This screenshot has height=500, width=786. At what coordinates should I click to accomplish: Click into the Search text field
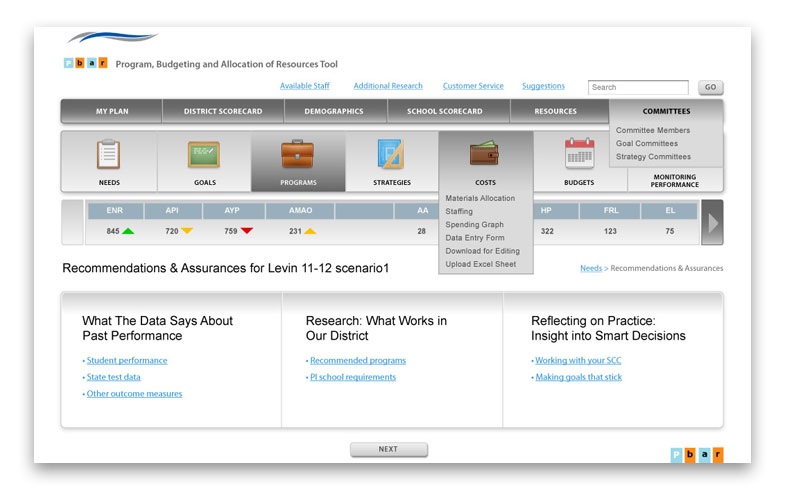(x=637, y=87)
